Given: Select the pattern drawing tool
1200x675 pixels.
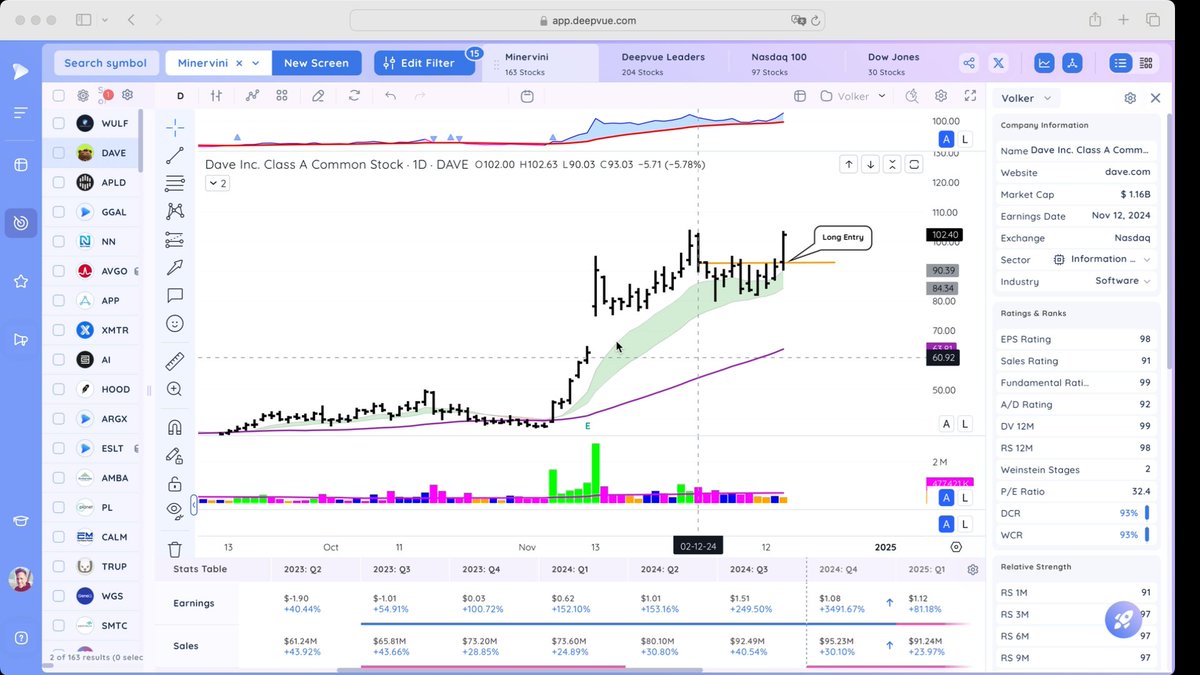Looking at the screenshot, I should (x=175, y=211).
